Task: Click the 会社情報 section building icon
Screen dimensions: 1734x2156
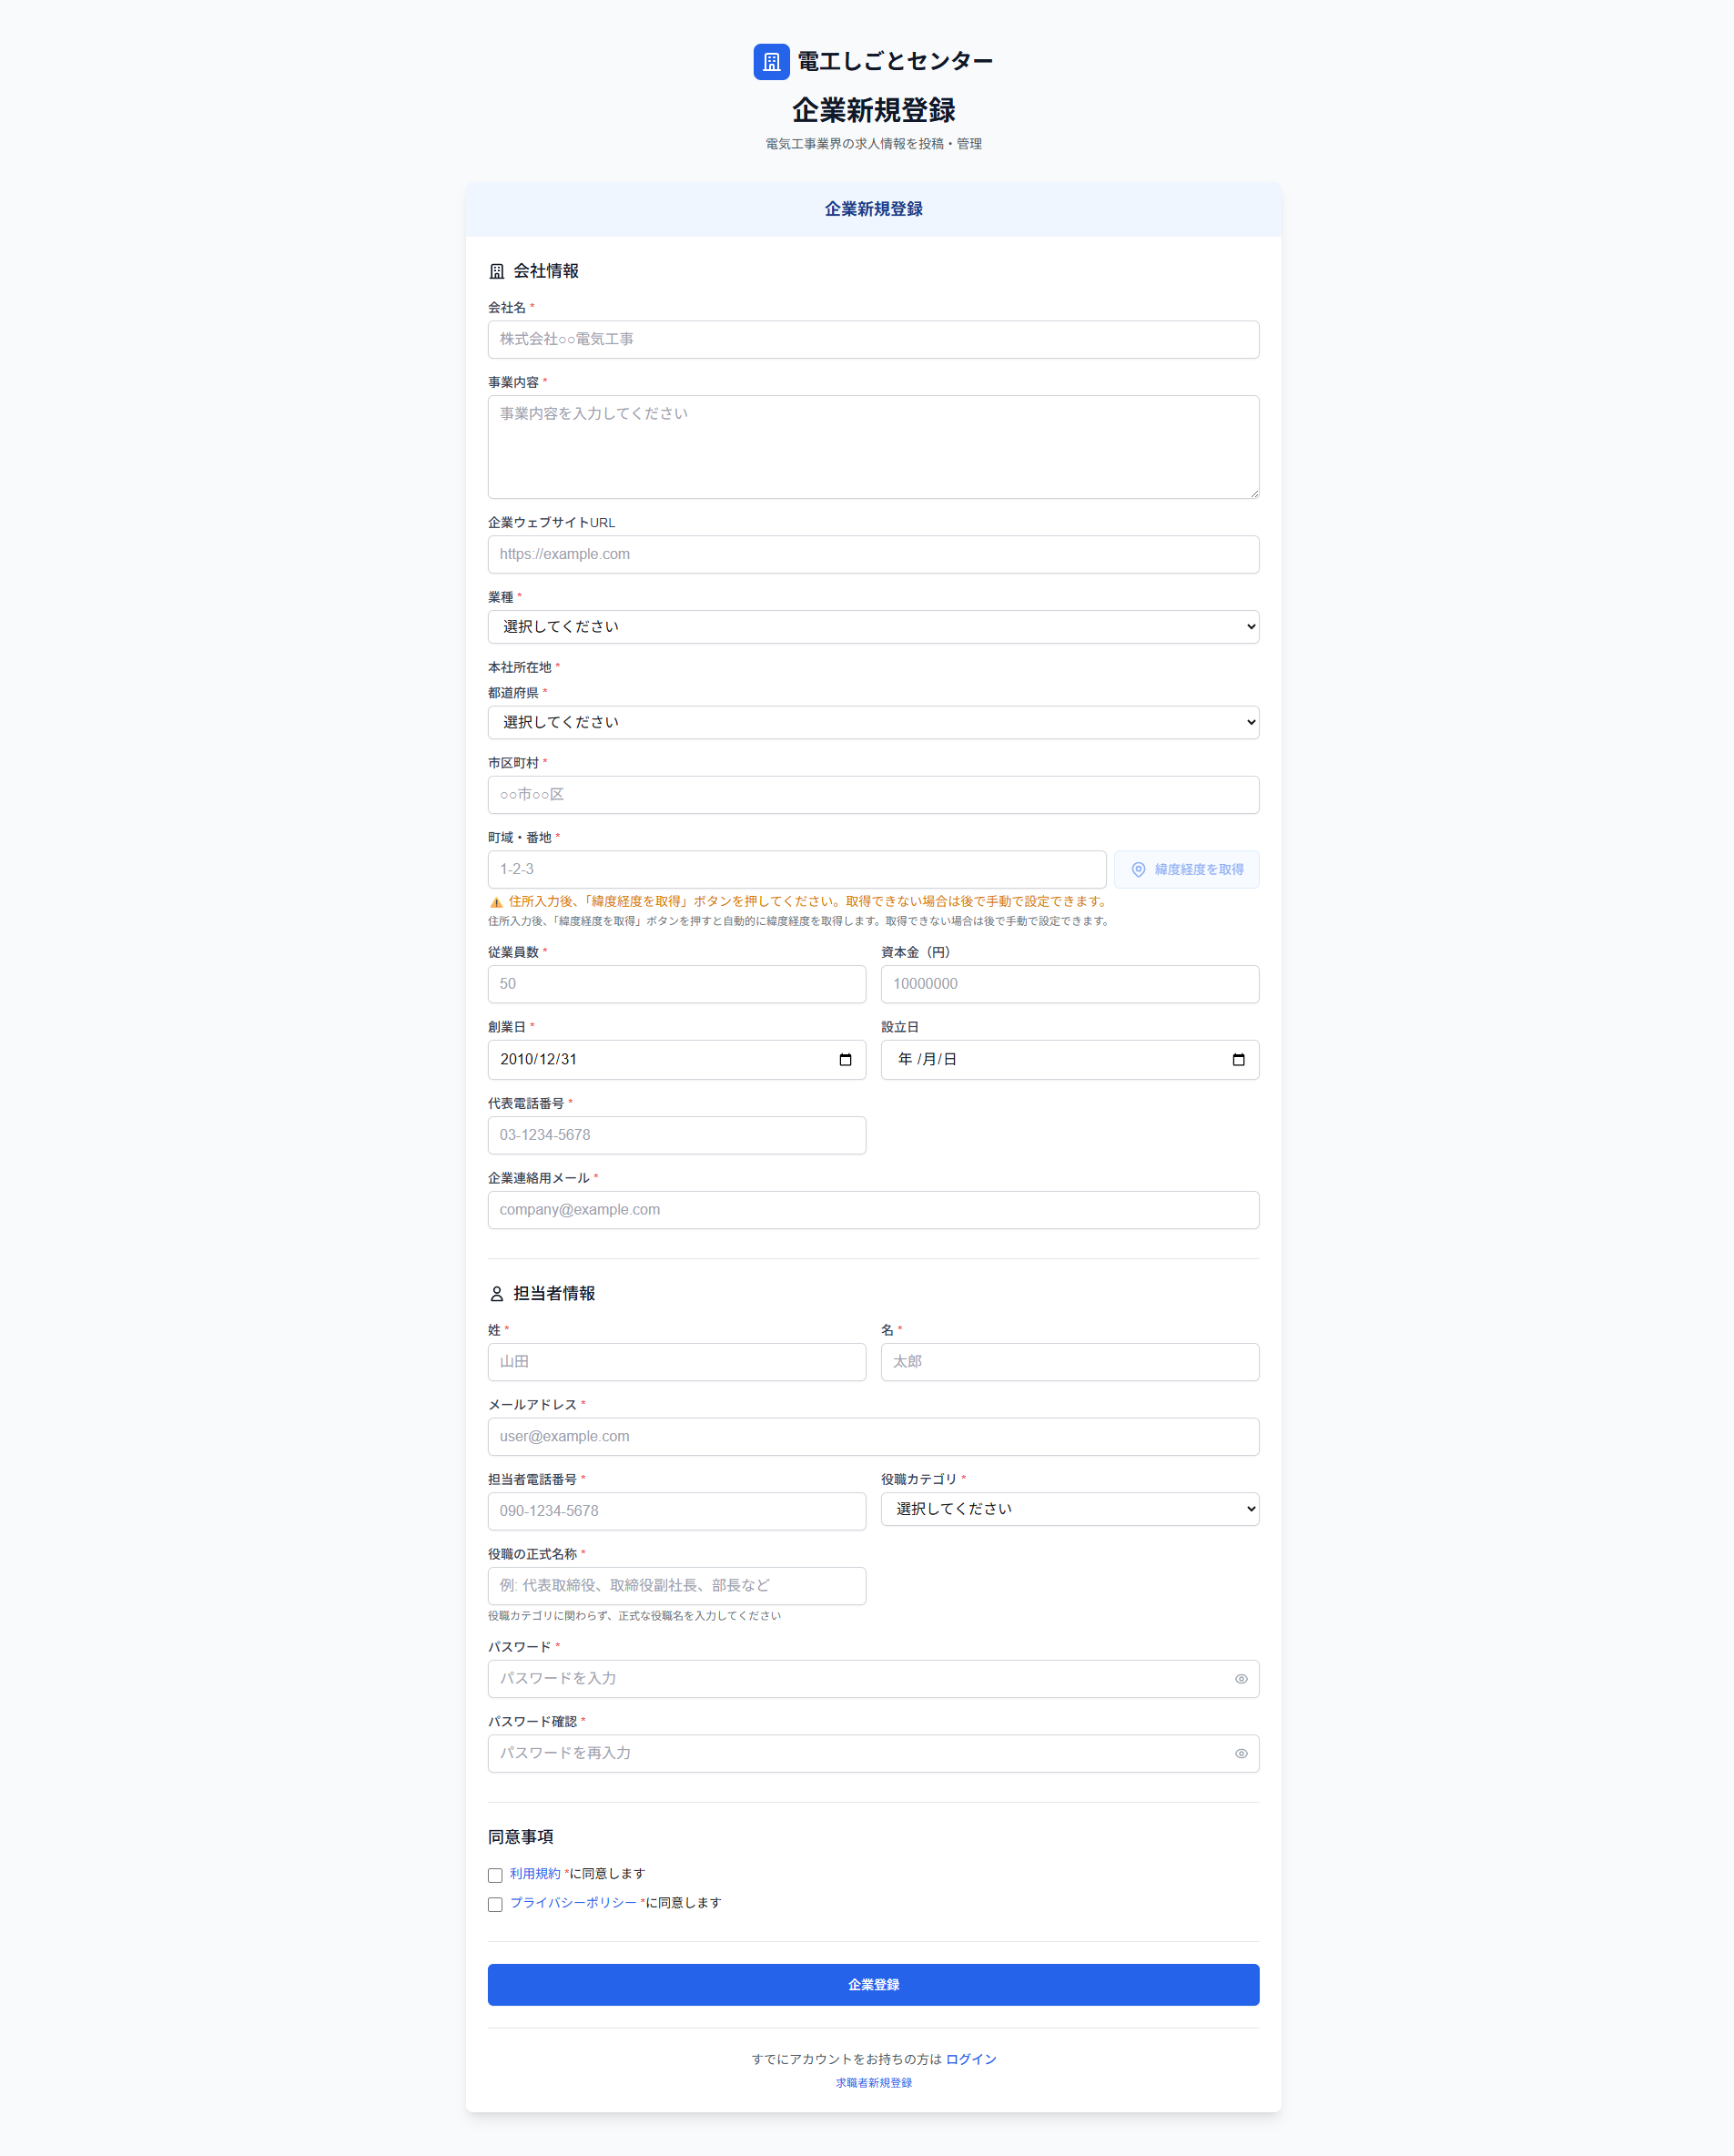Action: [x=497, y=272]
